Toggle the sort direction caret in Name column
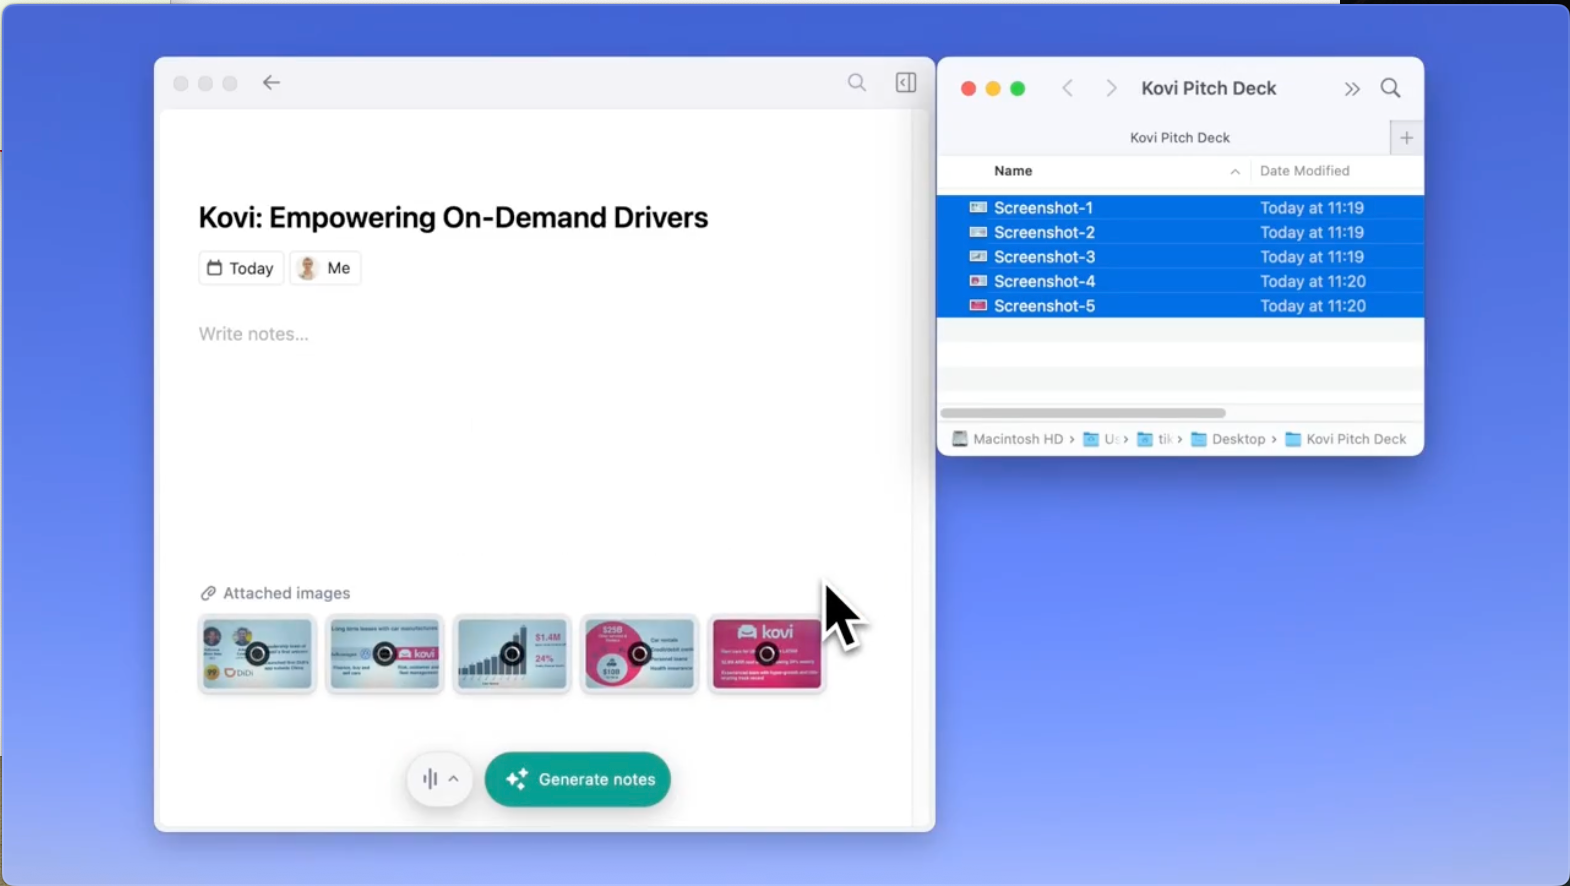The image size is (1570, 886). coord(1235,172)
